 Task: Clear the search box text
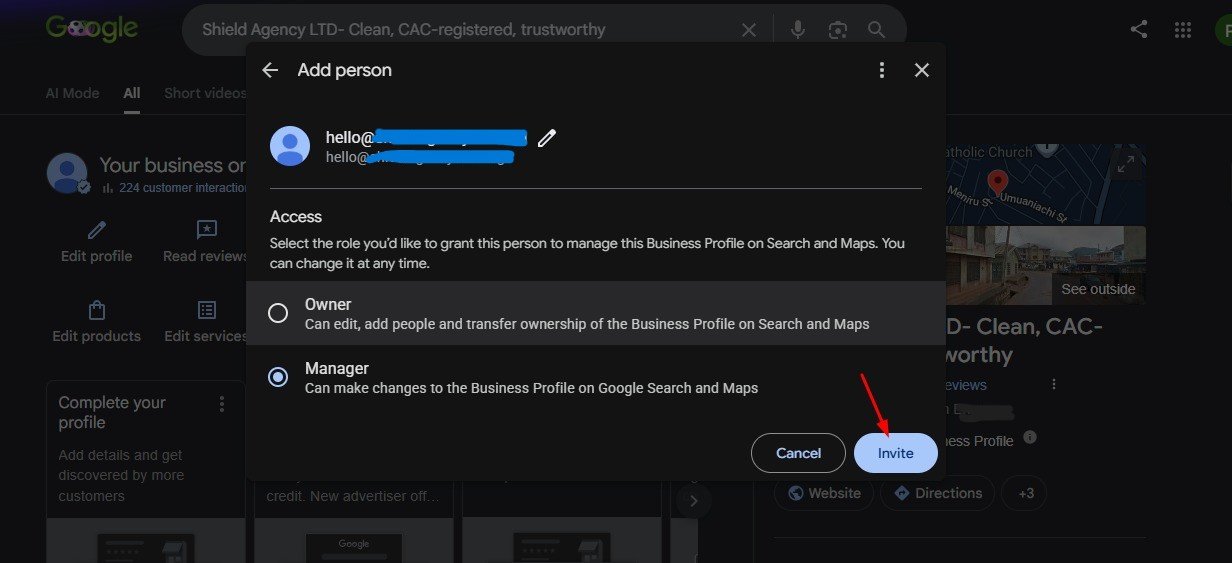pyautogui.click(x=748, y=30)
